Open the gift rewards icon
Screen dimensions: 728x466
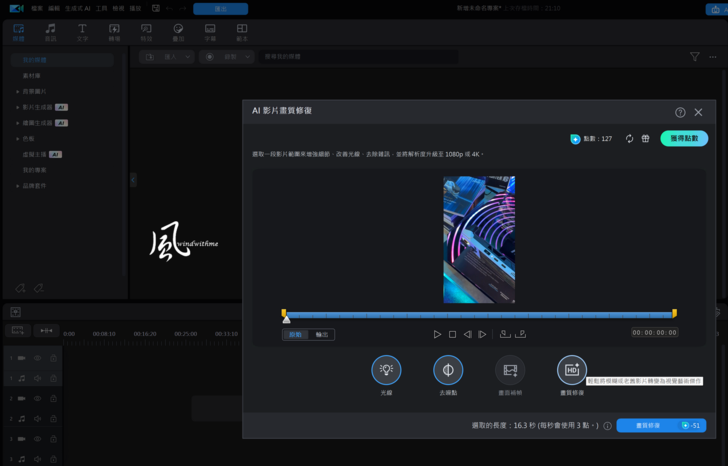[x=645, y=139]
